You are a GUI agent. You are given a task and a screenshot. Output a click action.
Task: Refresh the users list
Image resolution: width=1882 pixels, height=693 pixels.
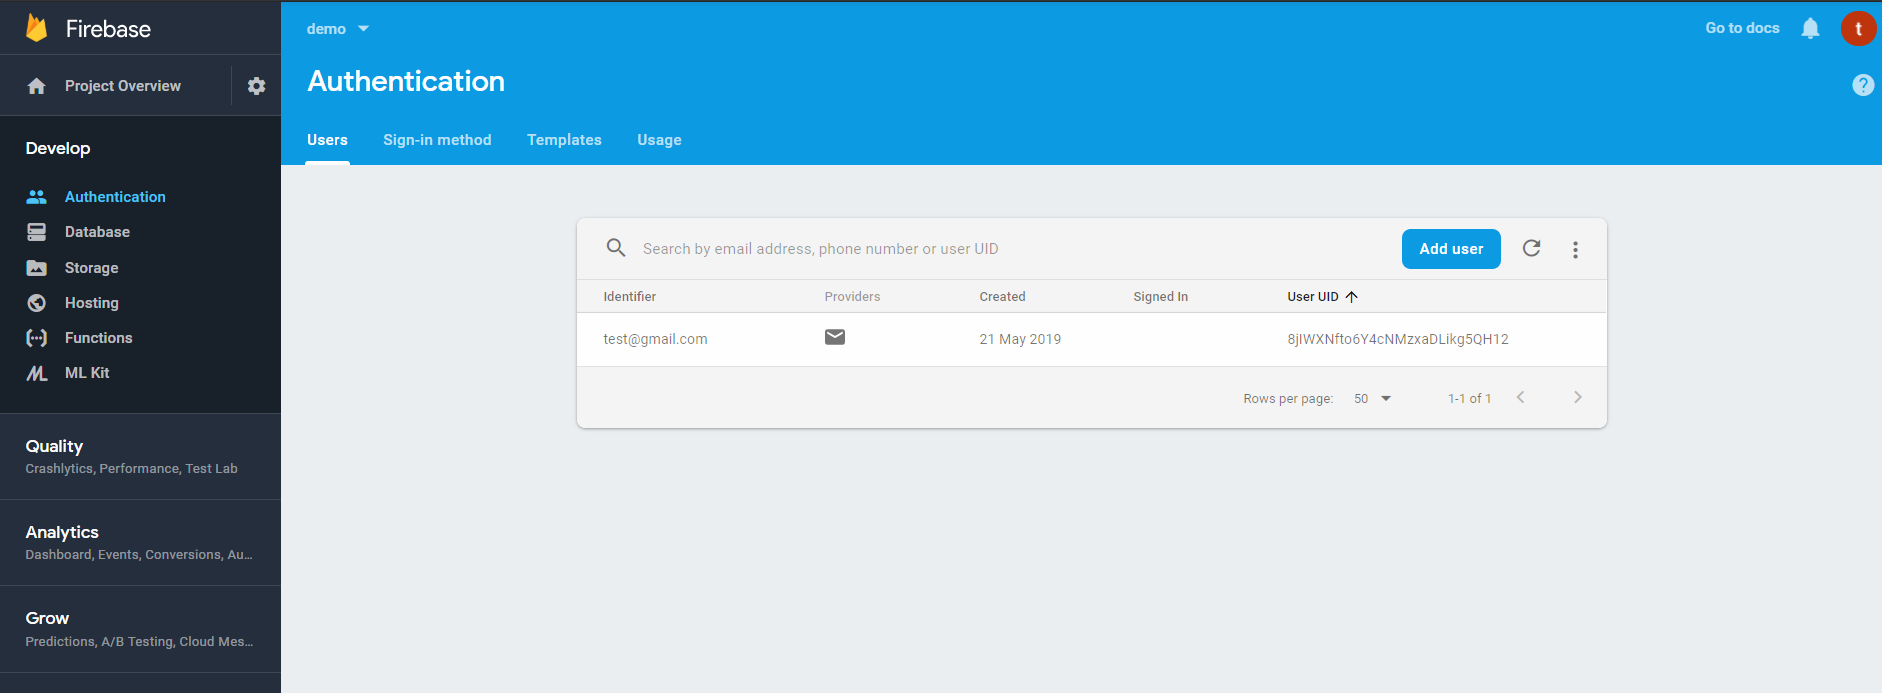coord(1531,249)
